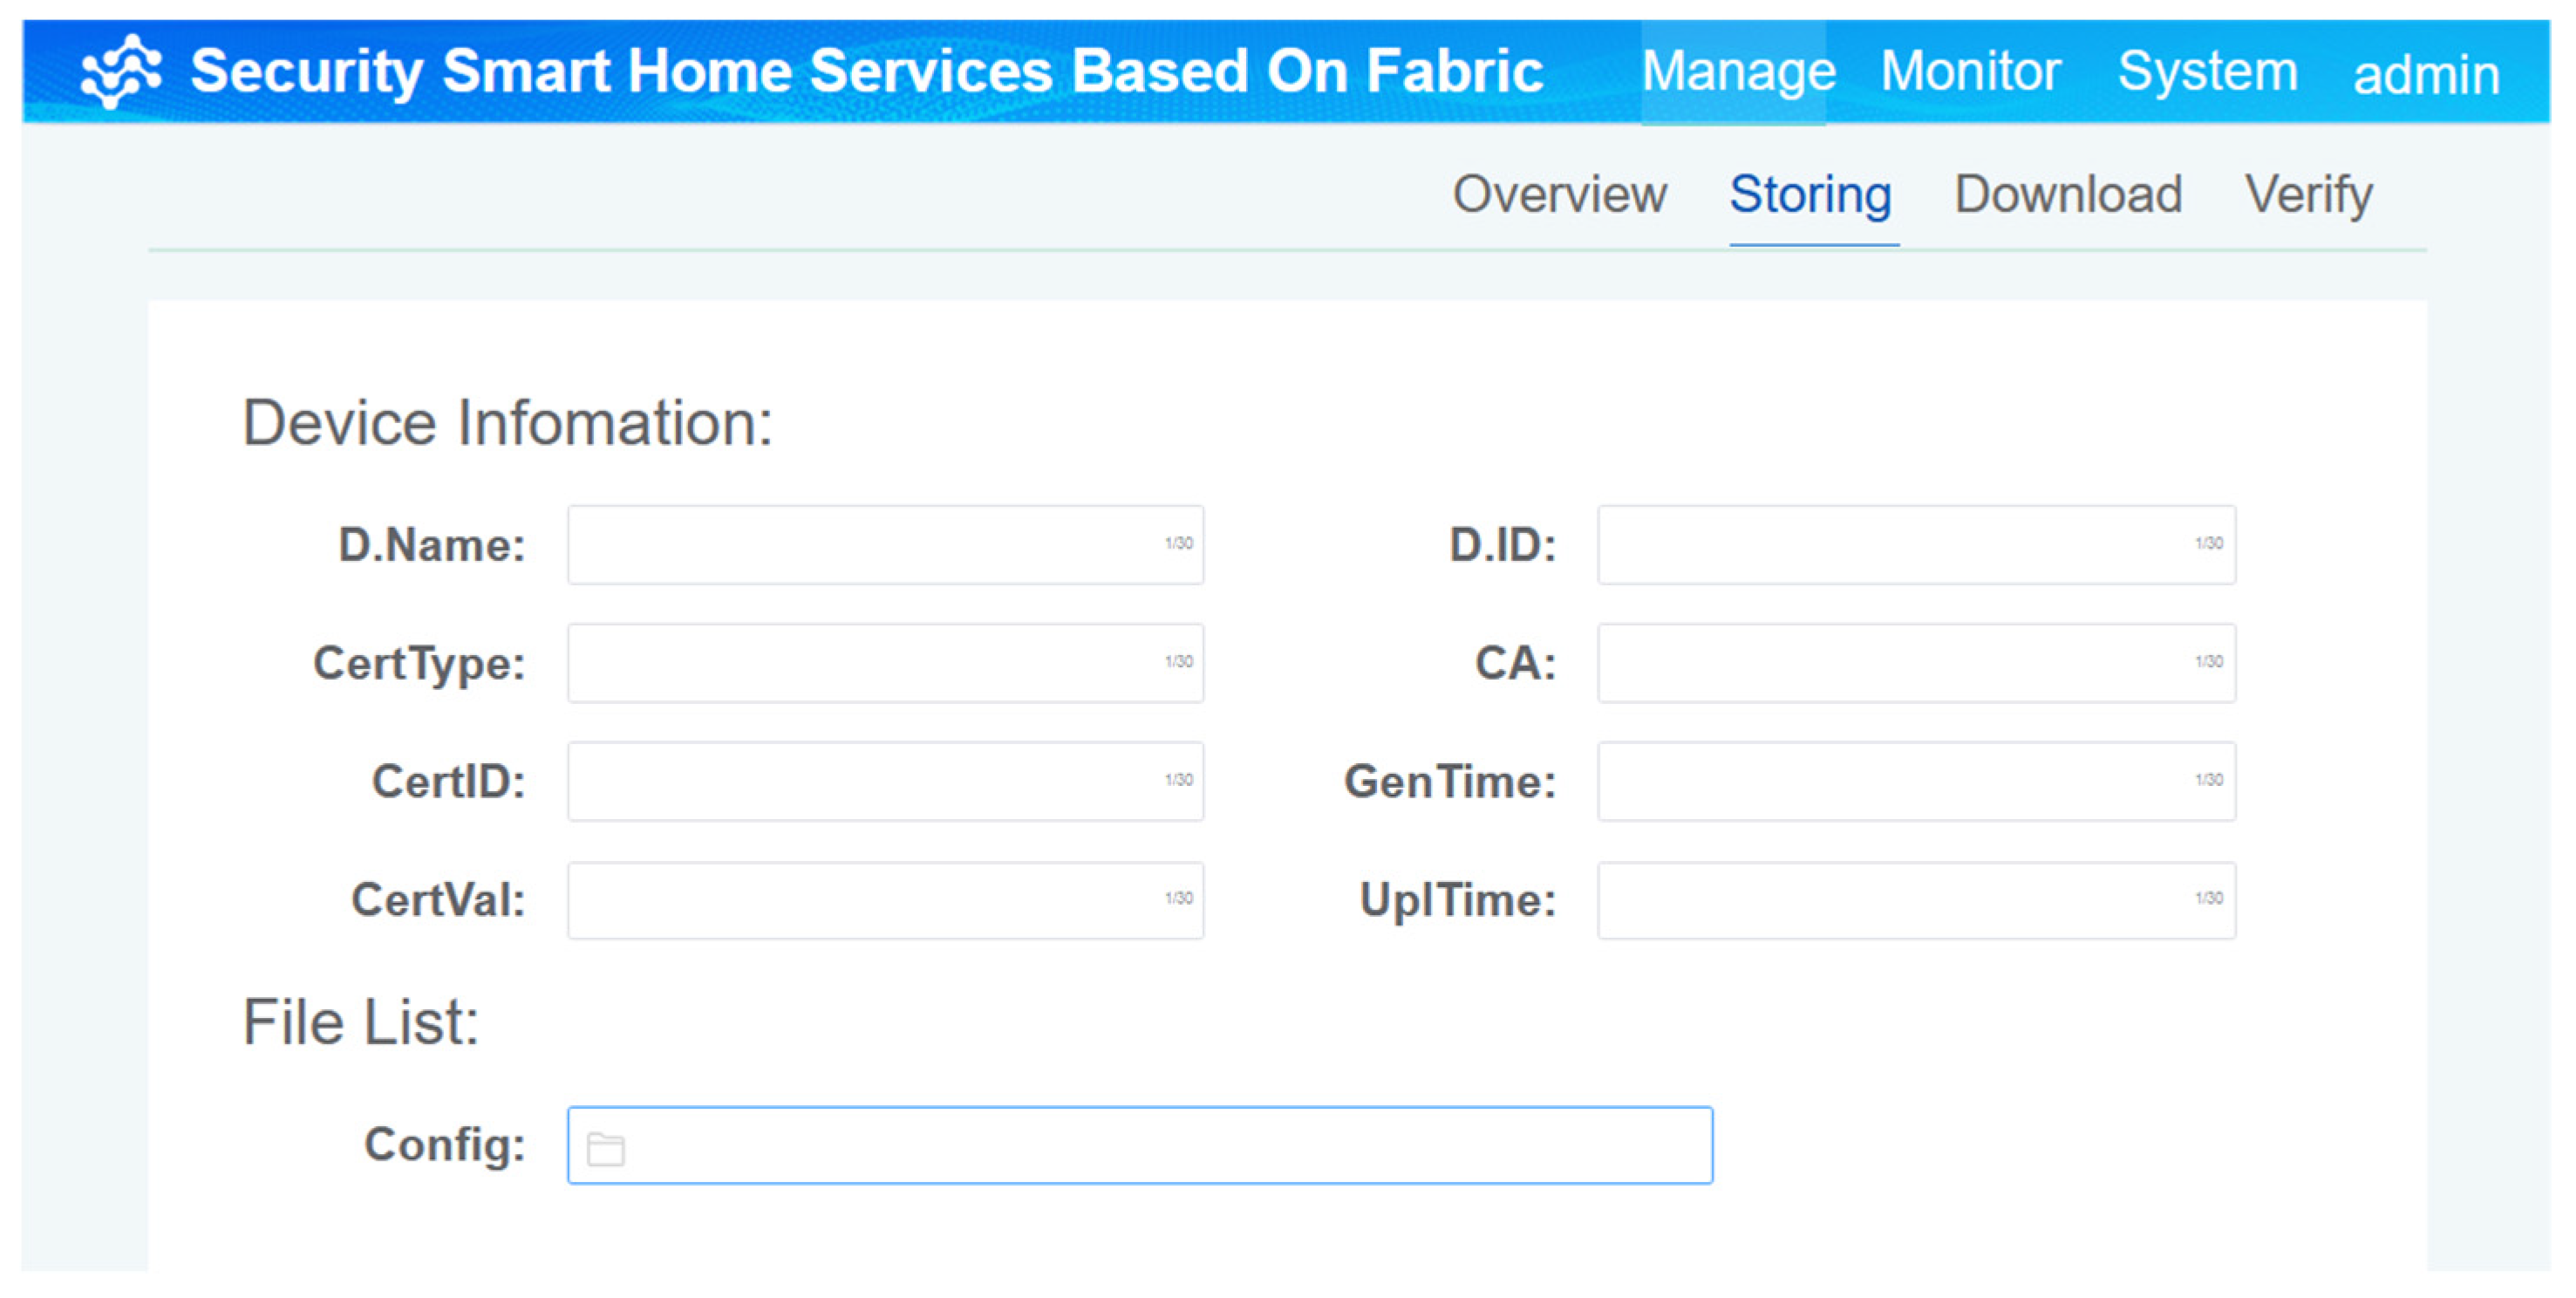
Task: Click the header title text
Action: tap(866, 72)
